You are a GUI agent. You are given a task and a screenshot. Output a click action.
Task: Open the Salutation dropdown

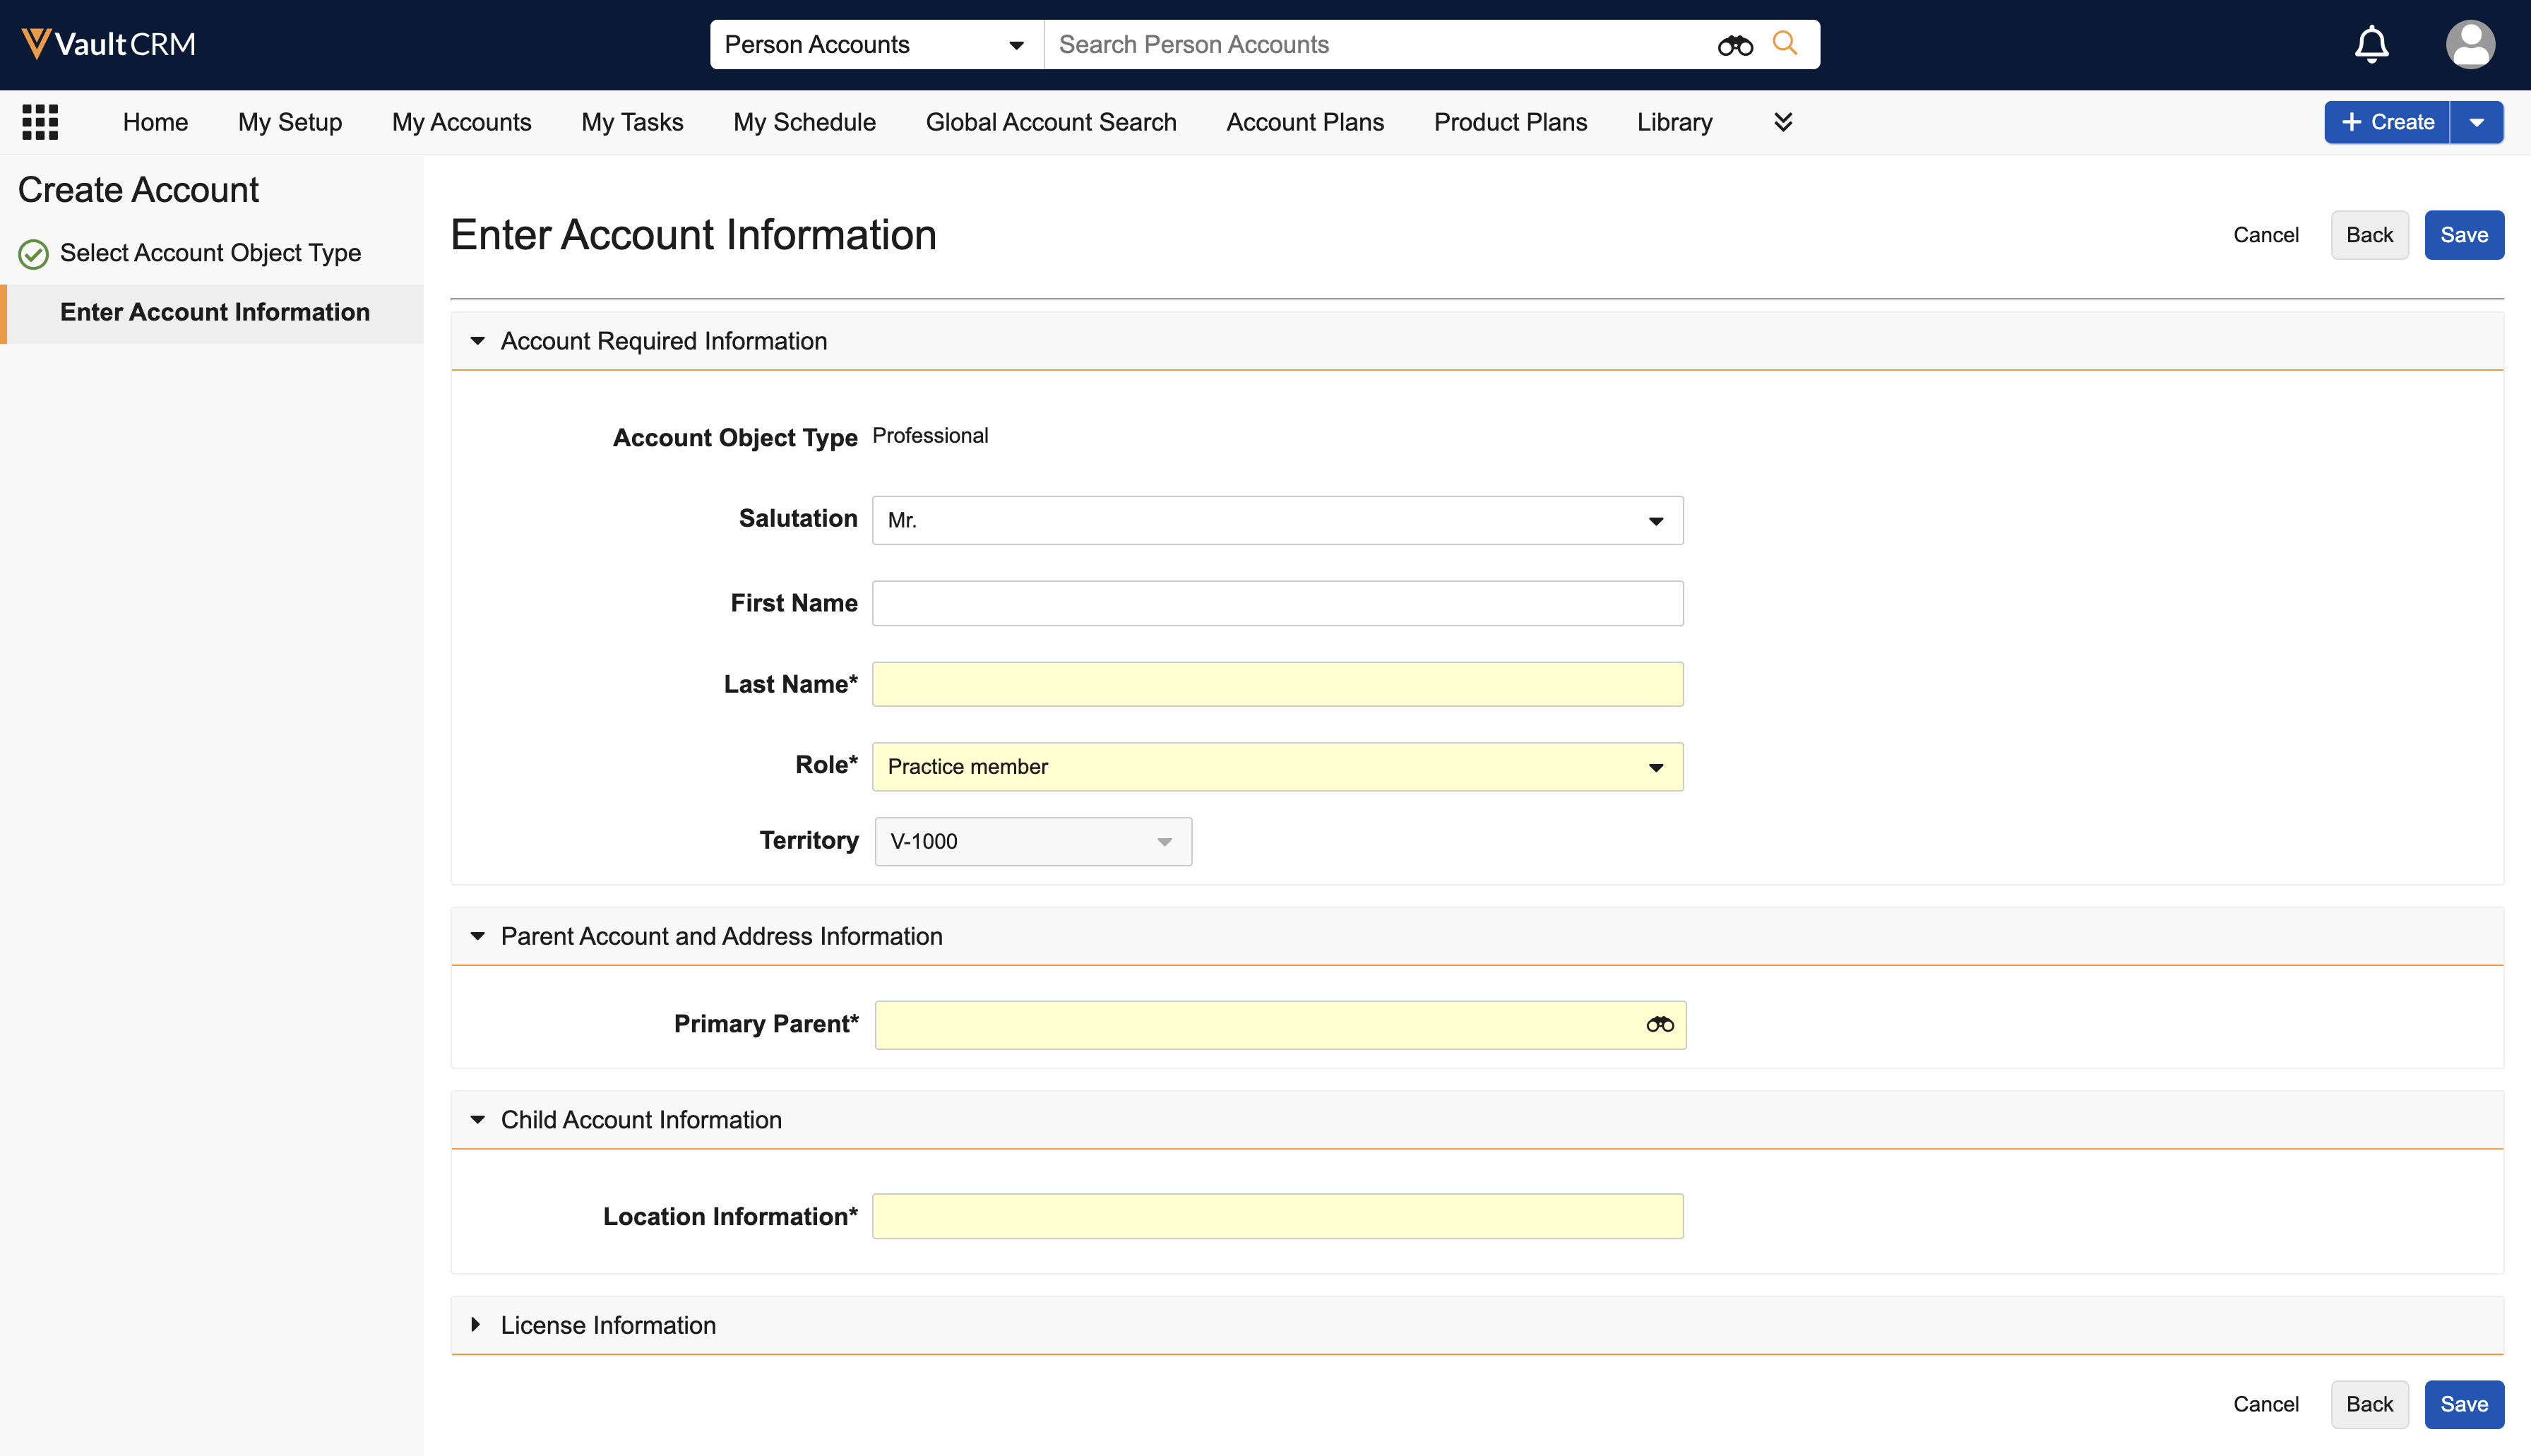pos(1277,520)
